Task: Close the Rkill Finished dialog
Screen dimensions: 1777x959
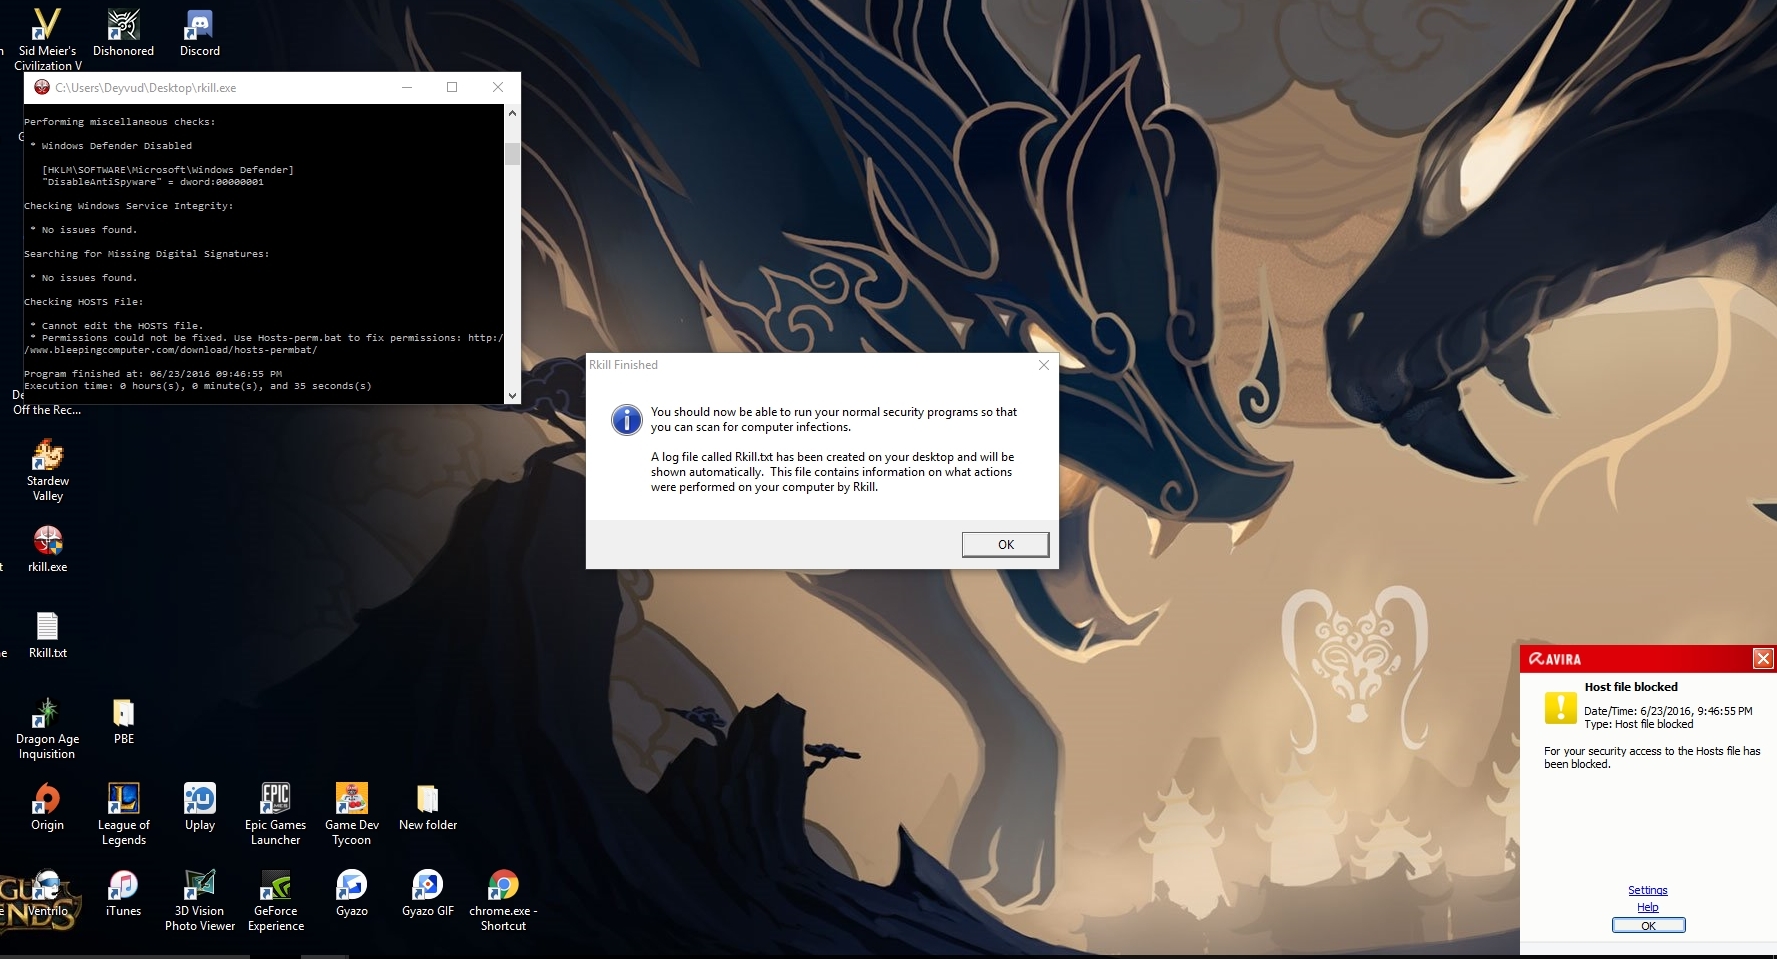Action: point(1044,365)
